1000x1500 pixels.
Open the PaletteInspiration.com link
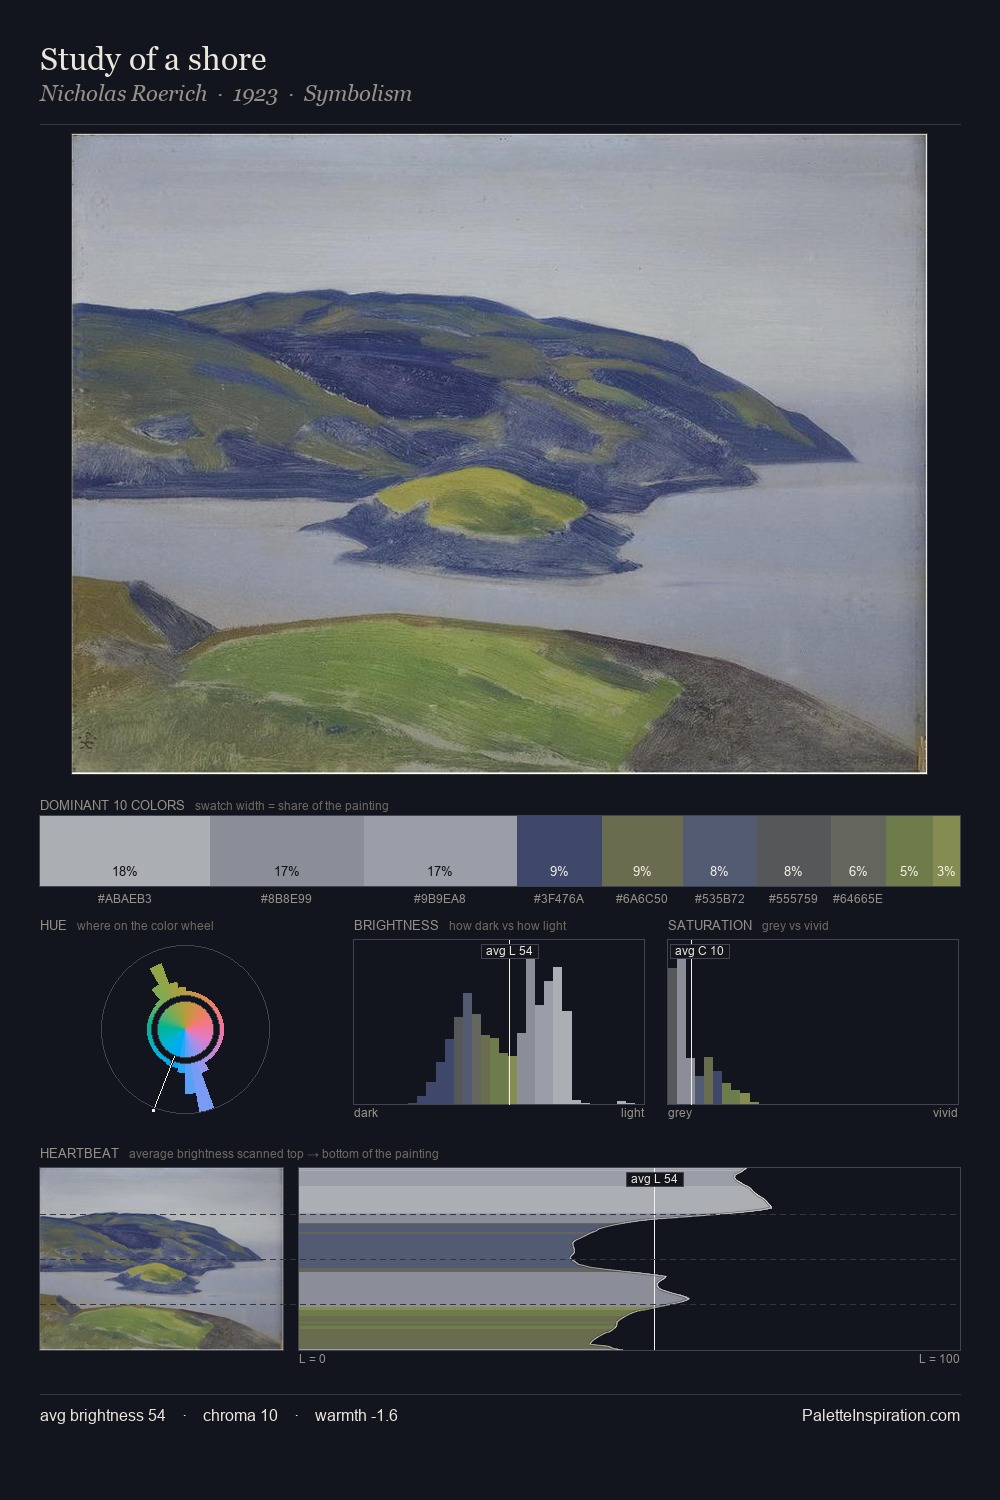(x=881, y=1415)
